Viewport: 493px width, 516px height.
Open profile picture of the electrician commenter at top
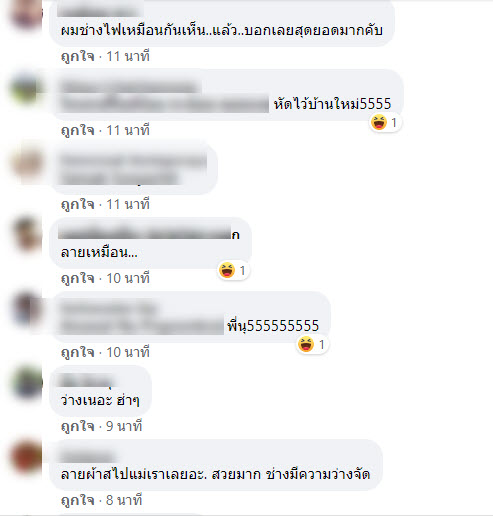(x=27, y=14)
